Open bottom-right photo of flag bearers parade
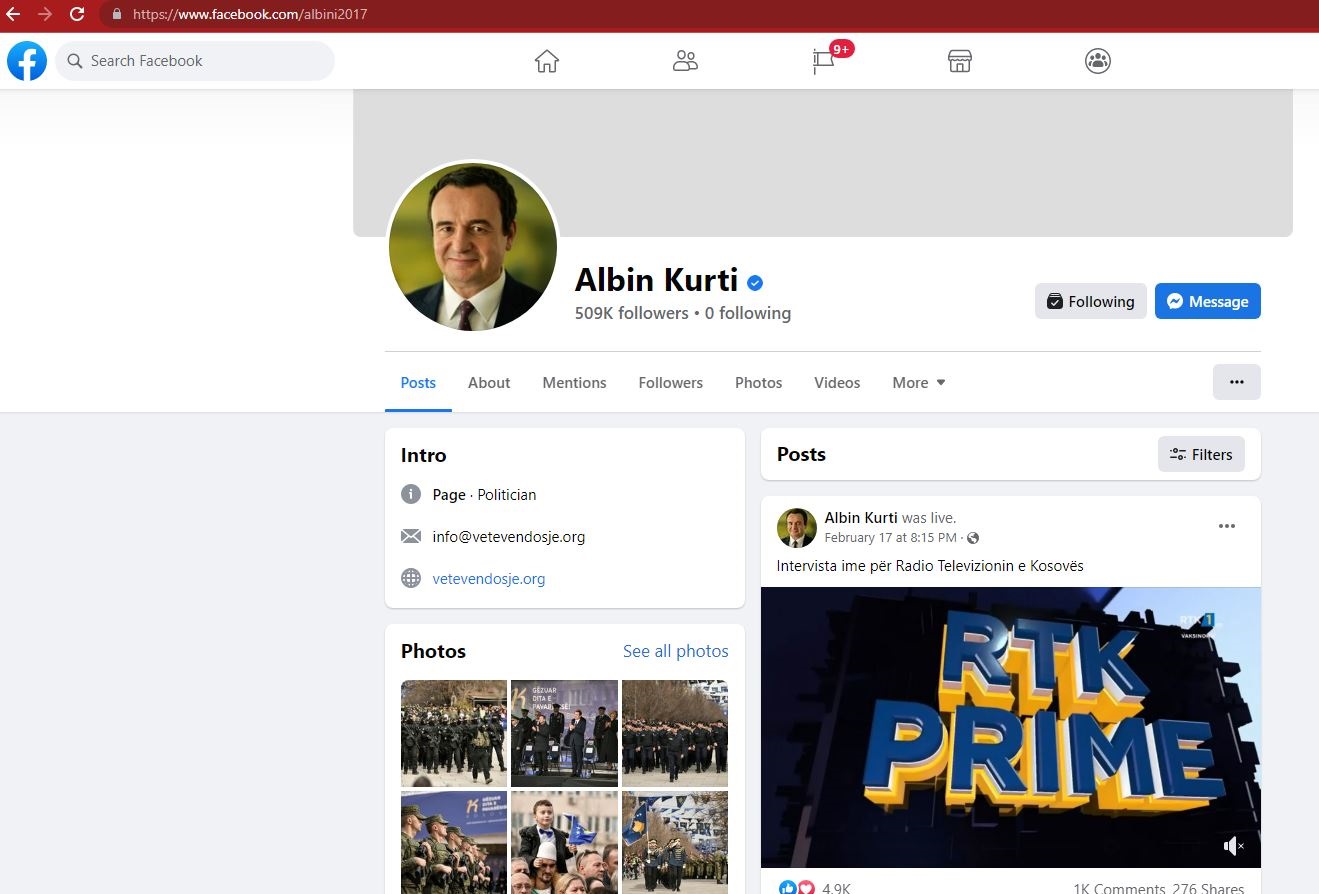 [x=675, y=842]
